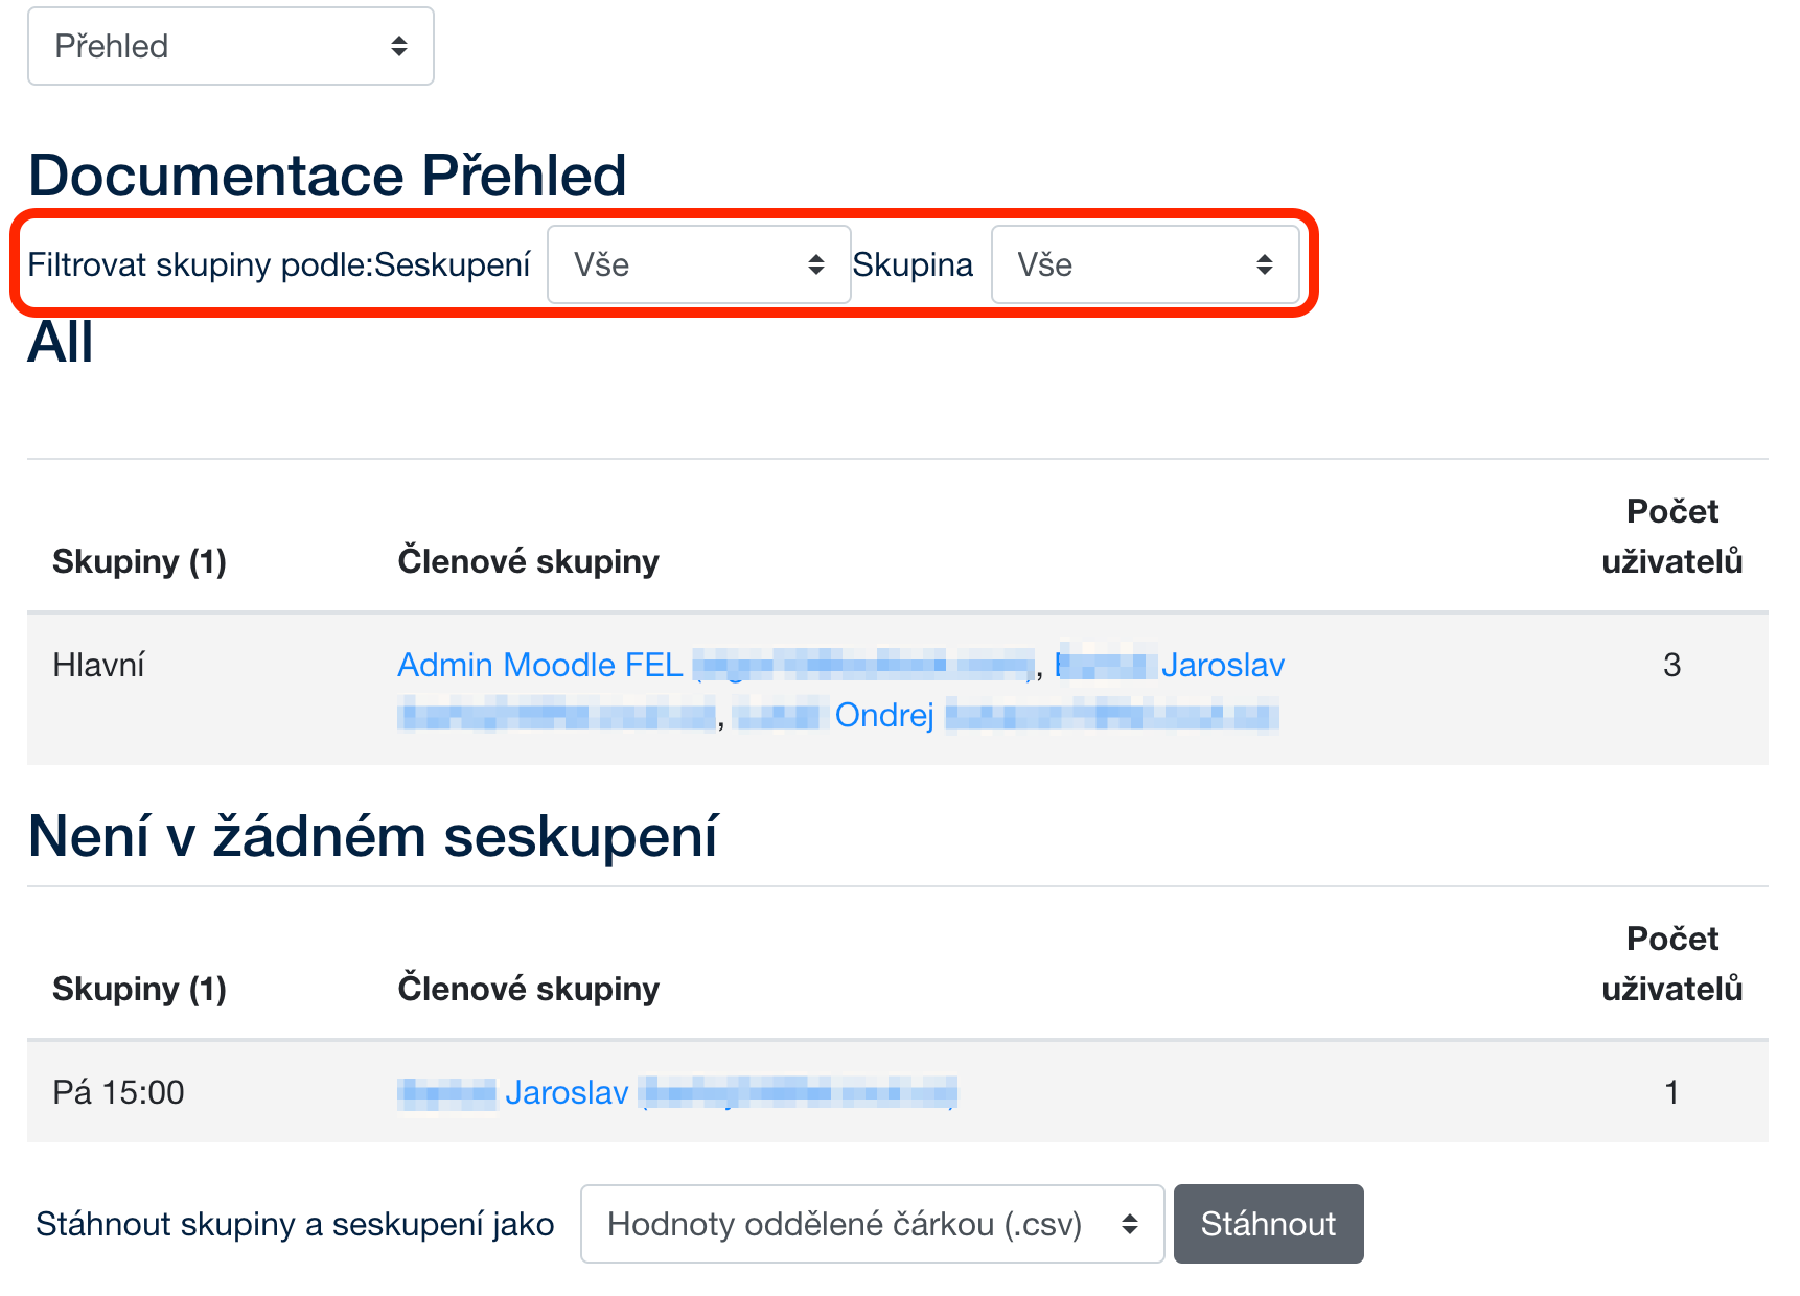Image resolution: width=1800 pixels, height=1296 pixels.
Task: Click the arrows icon on the csv format selector
Action: (1129, 1224)
